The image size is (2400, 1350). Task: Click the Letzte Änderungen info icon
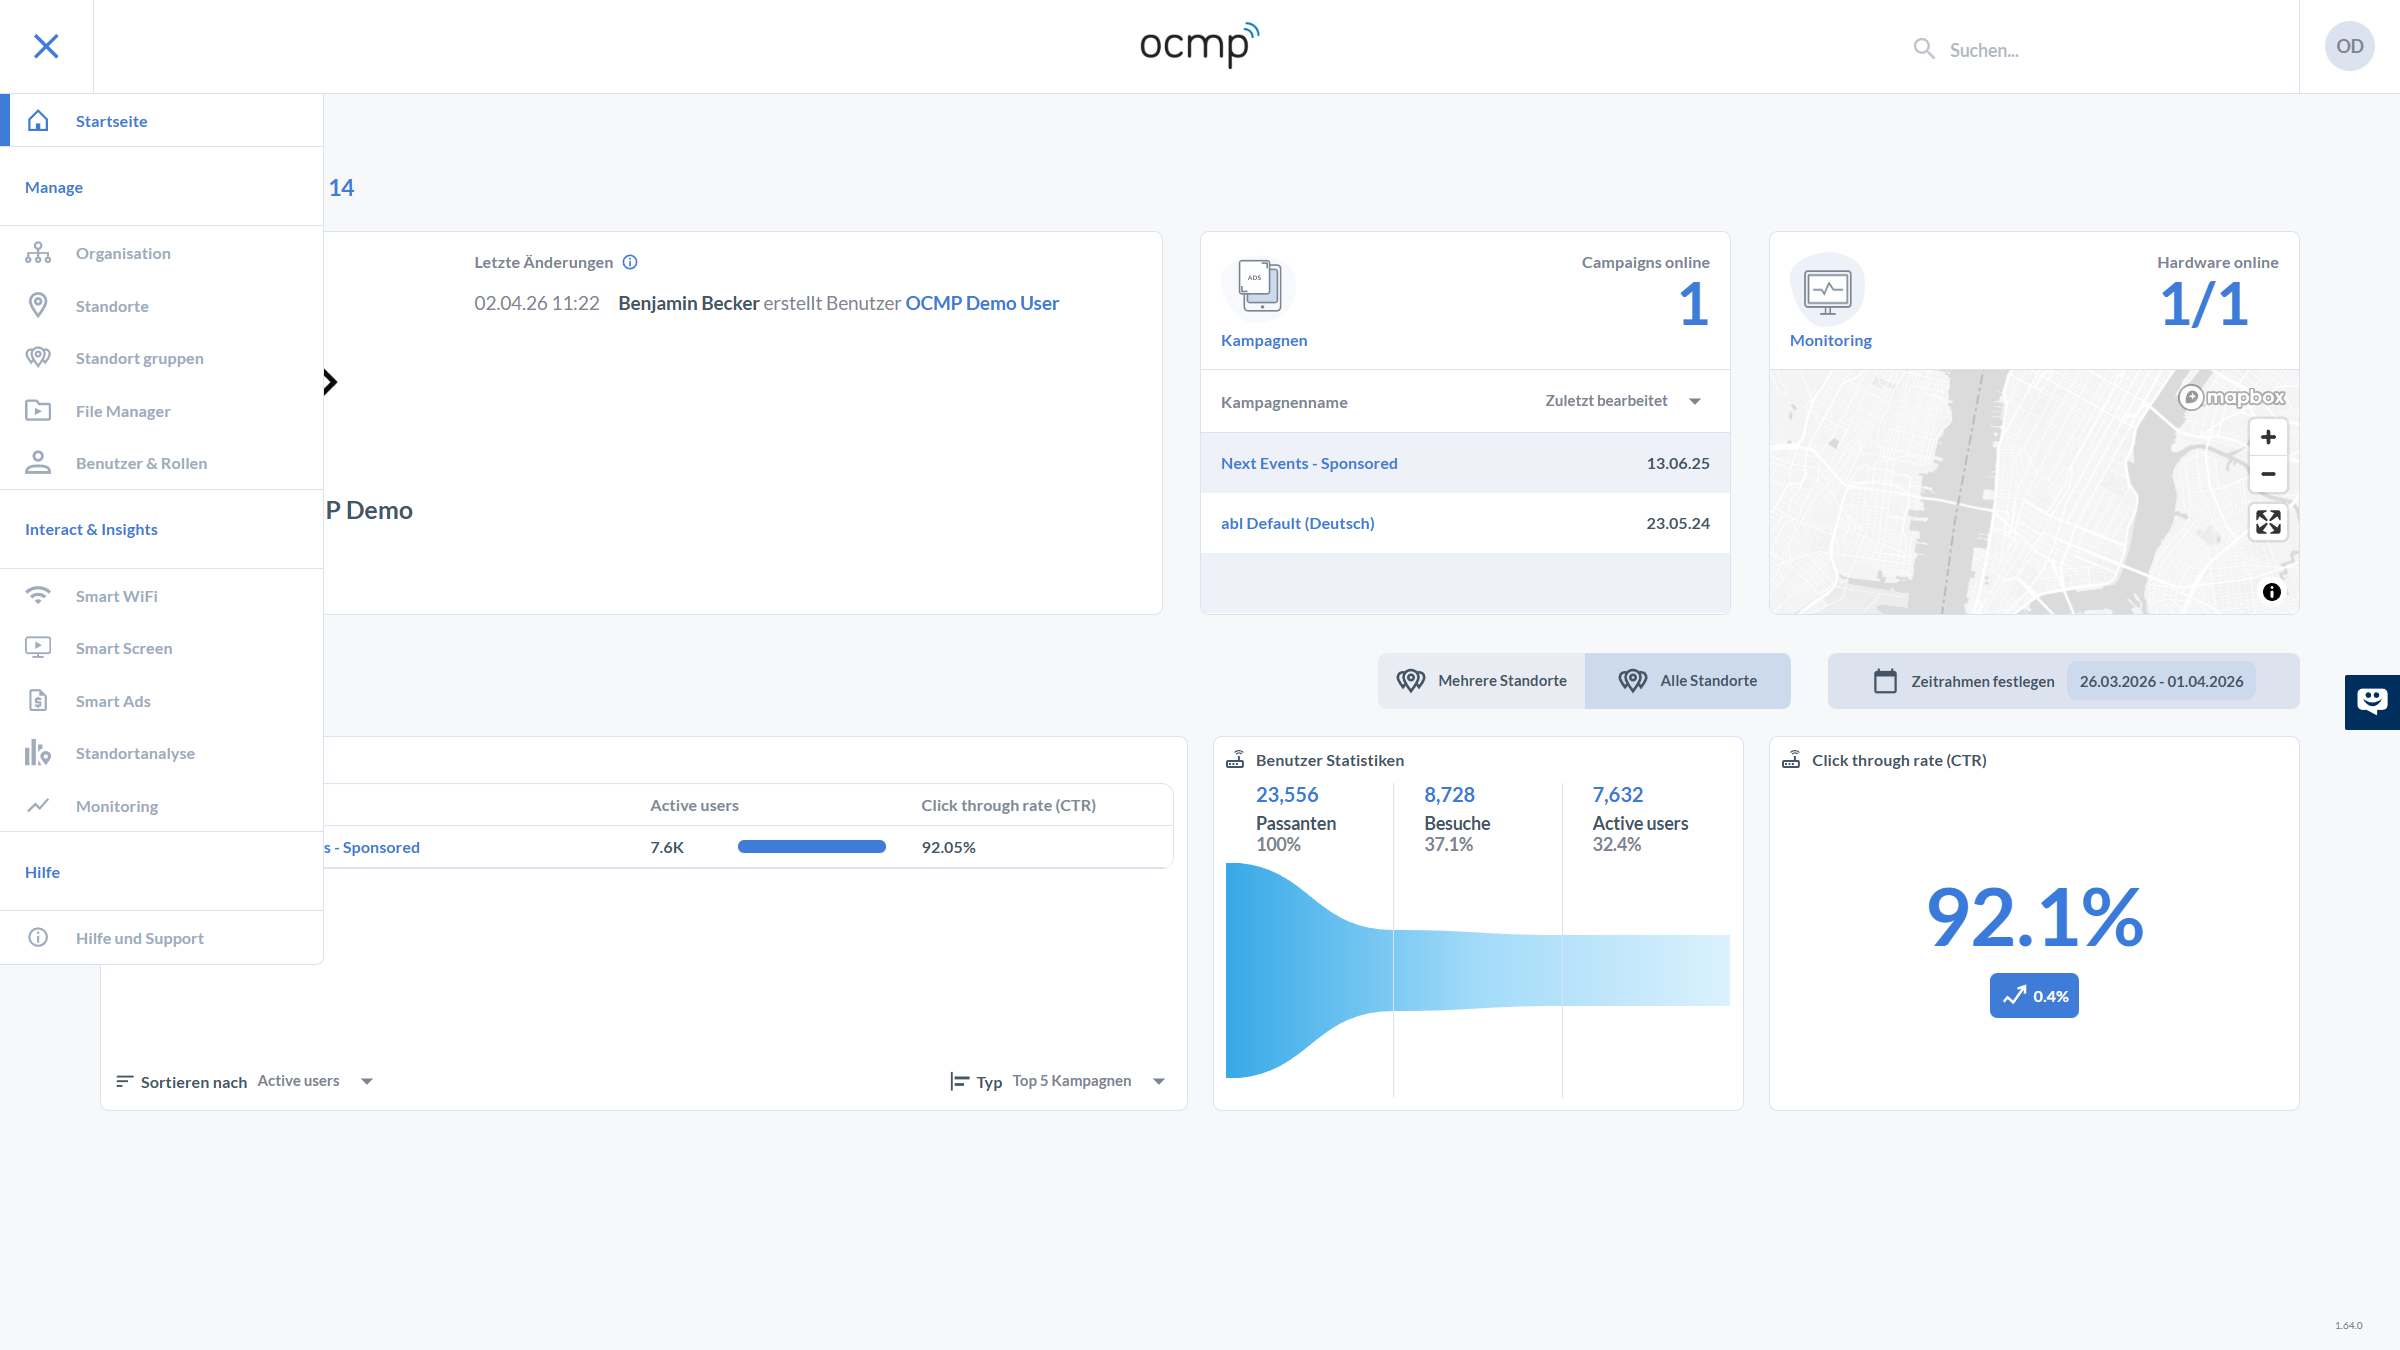pos(630,262)
